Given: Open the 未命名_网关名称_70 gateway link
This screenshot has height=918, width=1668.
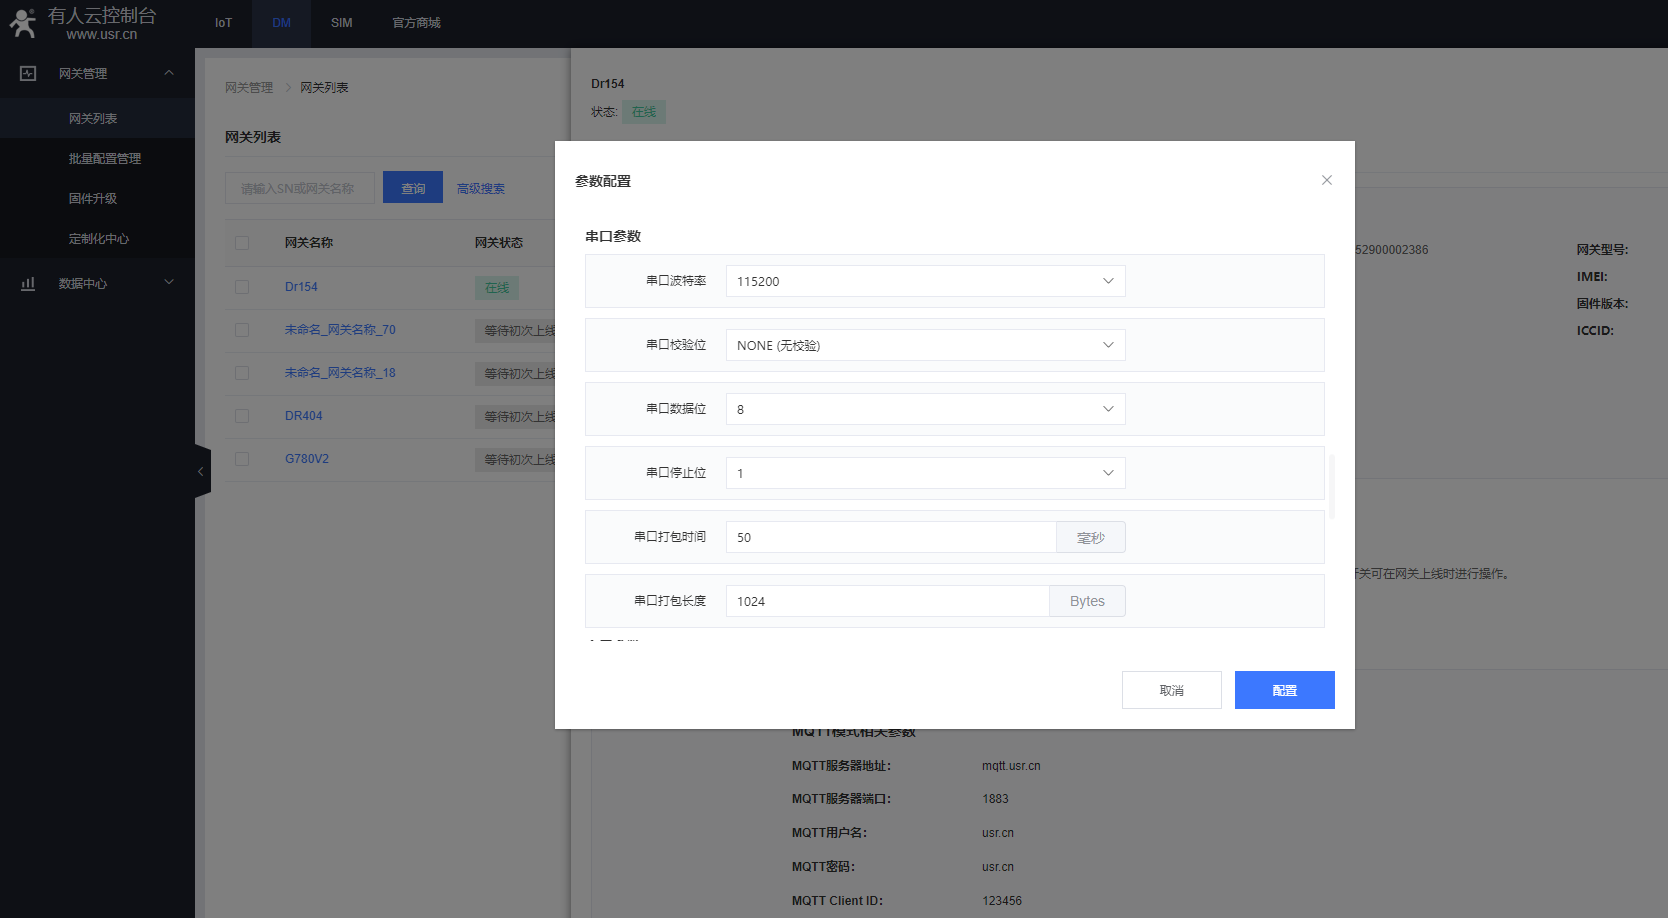Looking at the screenshot, I should point(340,330).
